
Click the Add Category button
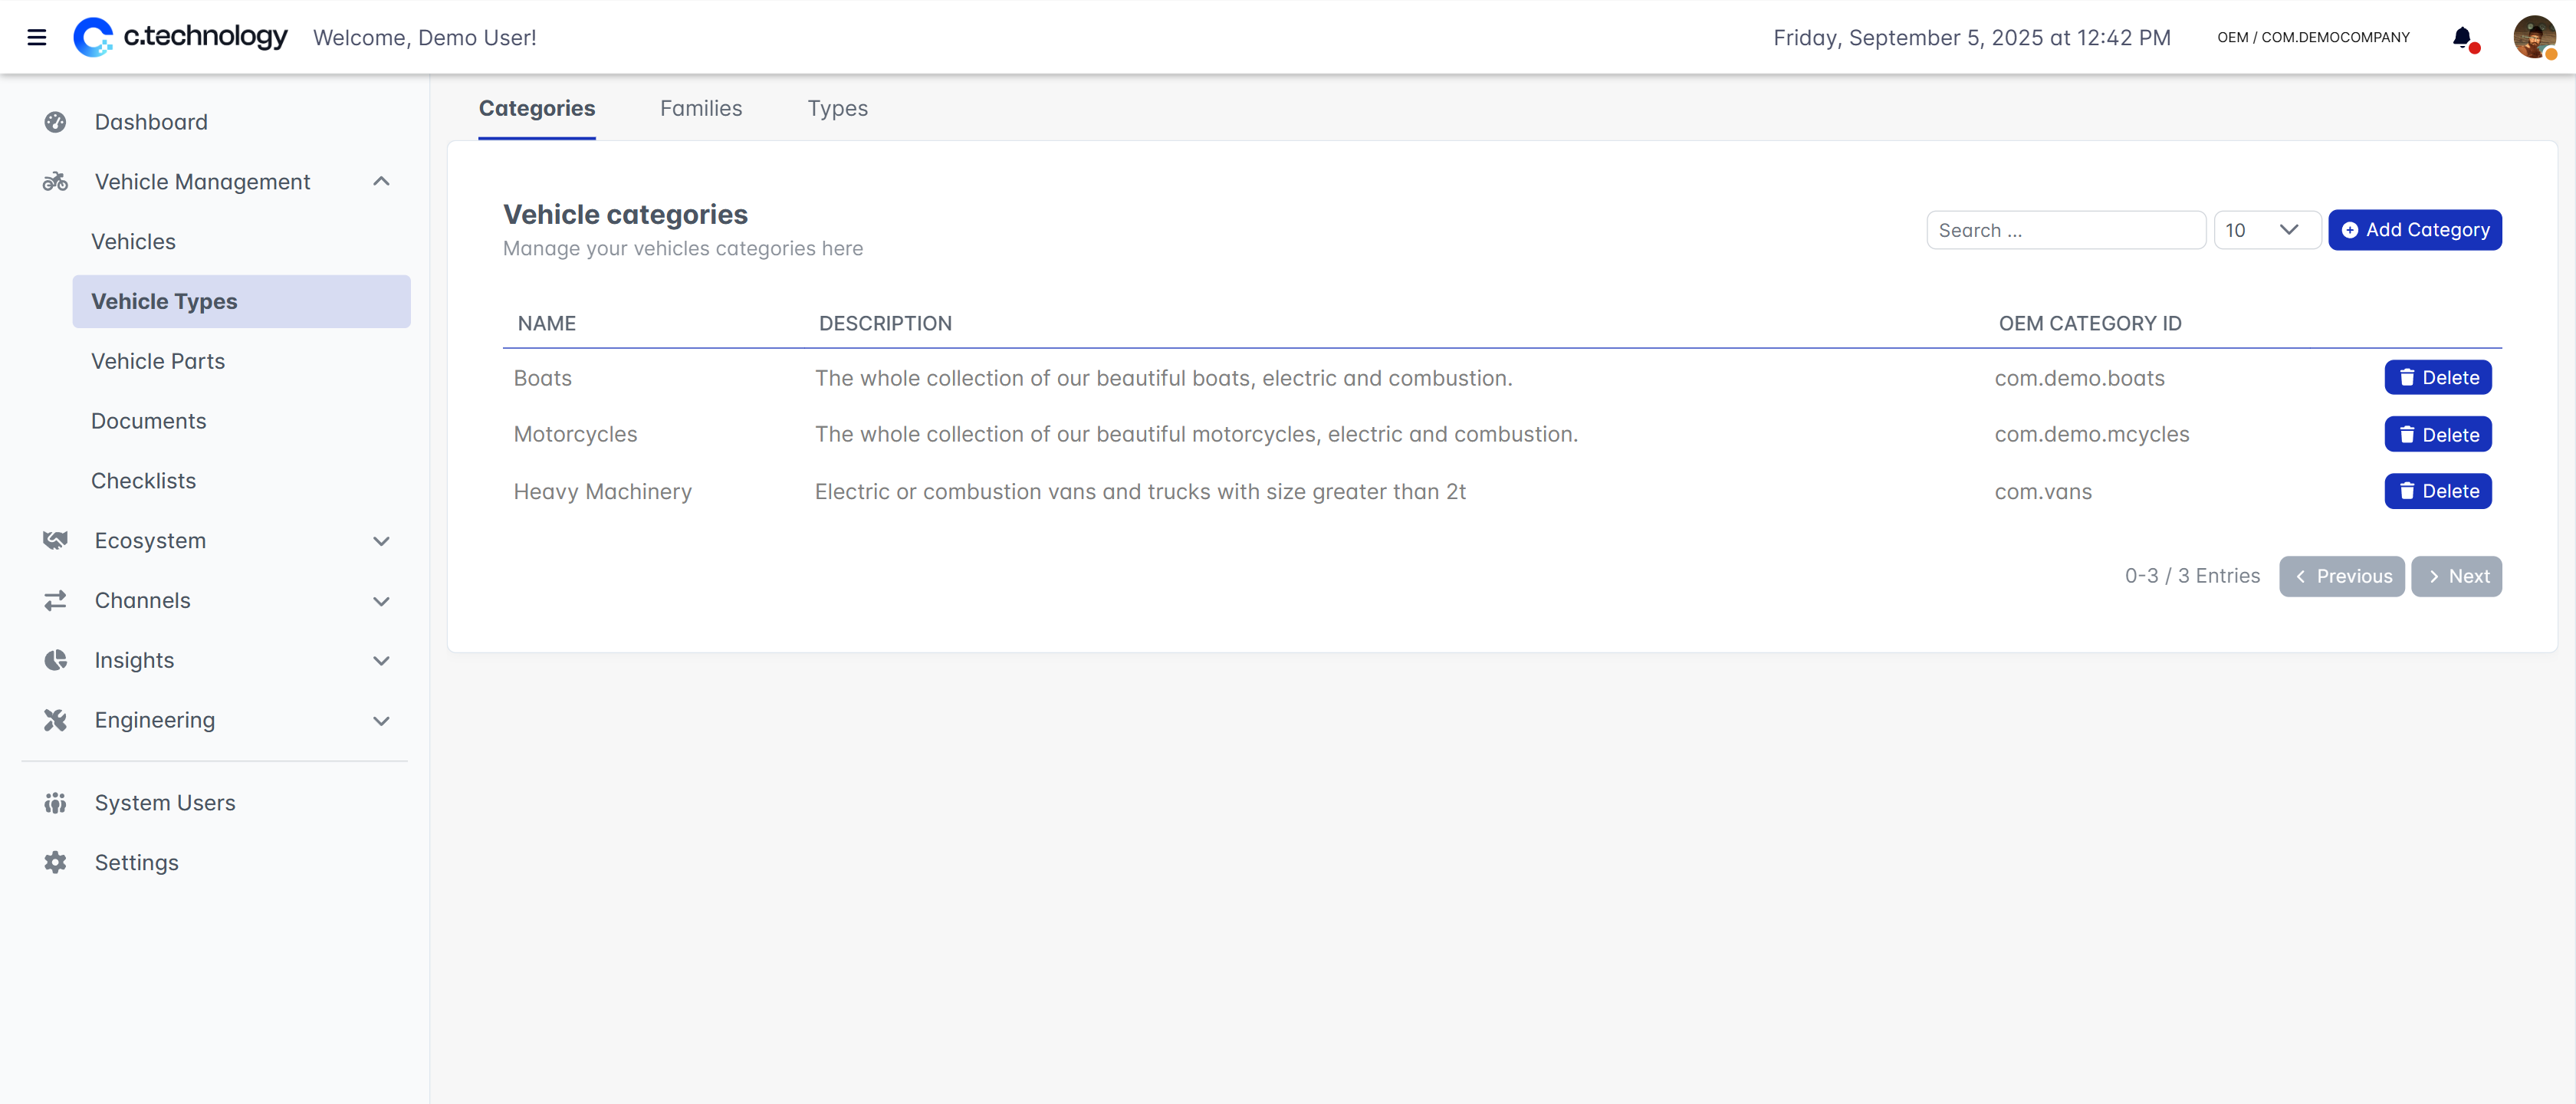click(2414, 230)
